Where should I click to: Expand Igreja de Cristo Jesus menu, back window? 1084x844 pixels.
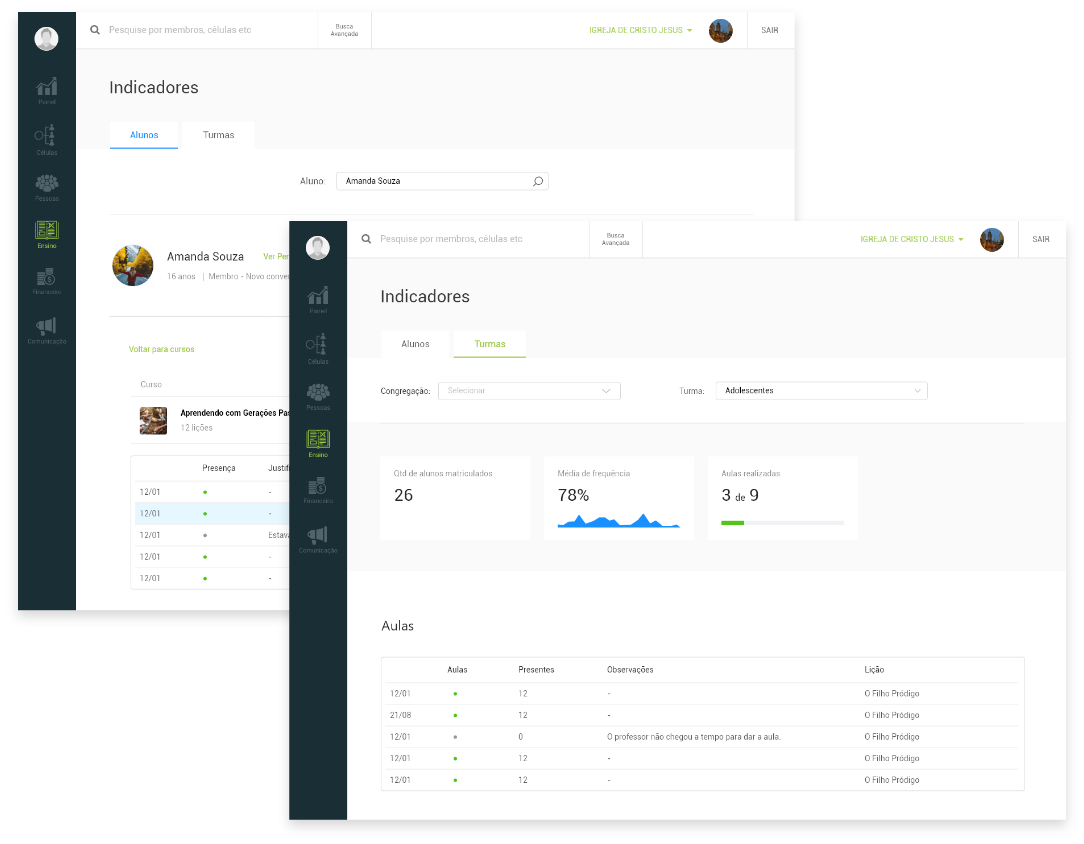click(x=640, y=30)
